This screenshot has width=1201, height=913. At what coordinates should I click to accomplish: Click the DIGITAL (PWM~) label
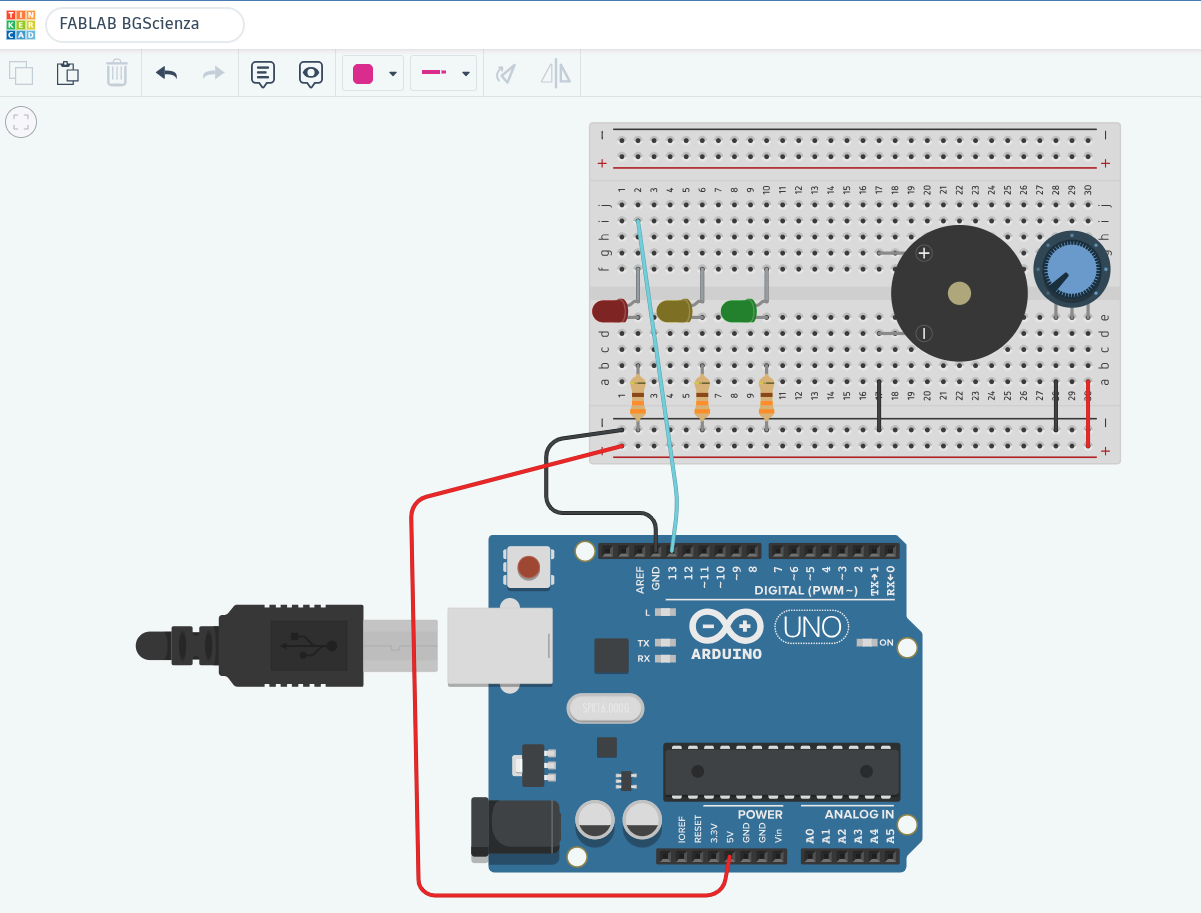coord(806,591)
